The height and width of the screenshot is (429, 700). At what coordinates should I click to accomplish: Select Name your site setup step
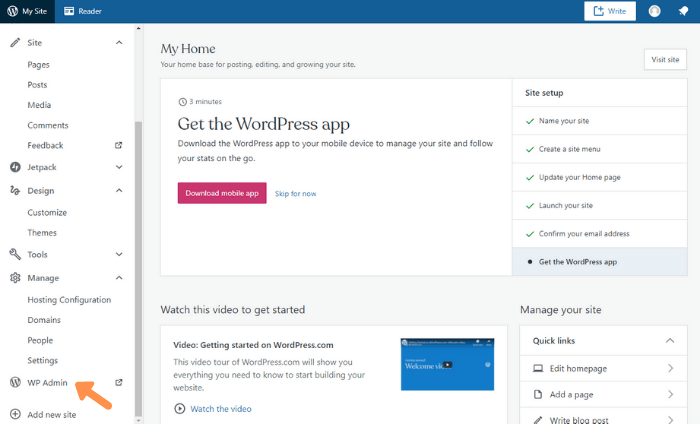pos(600,121)
